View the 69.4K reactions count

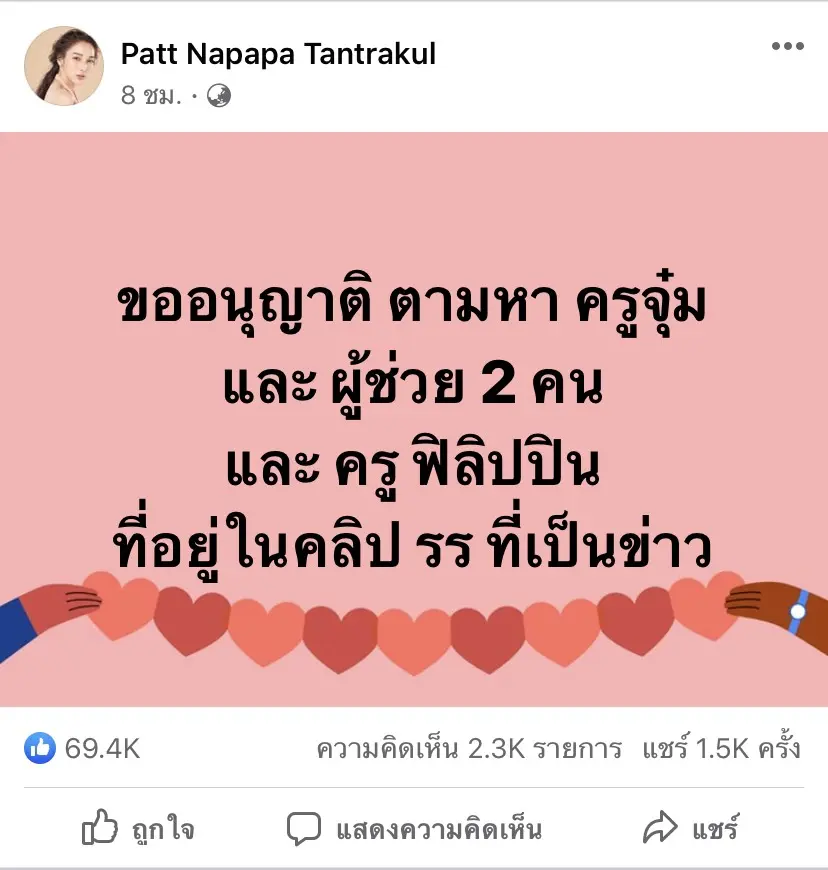[102, 748]
